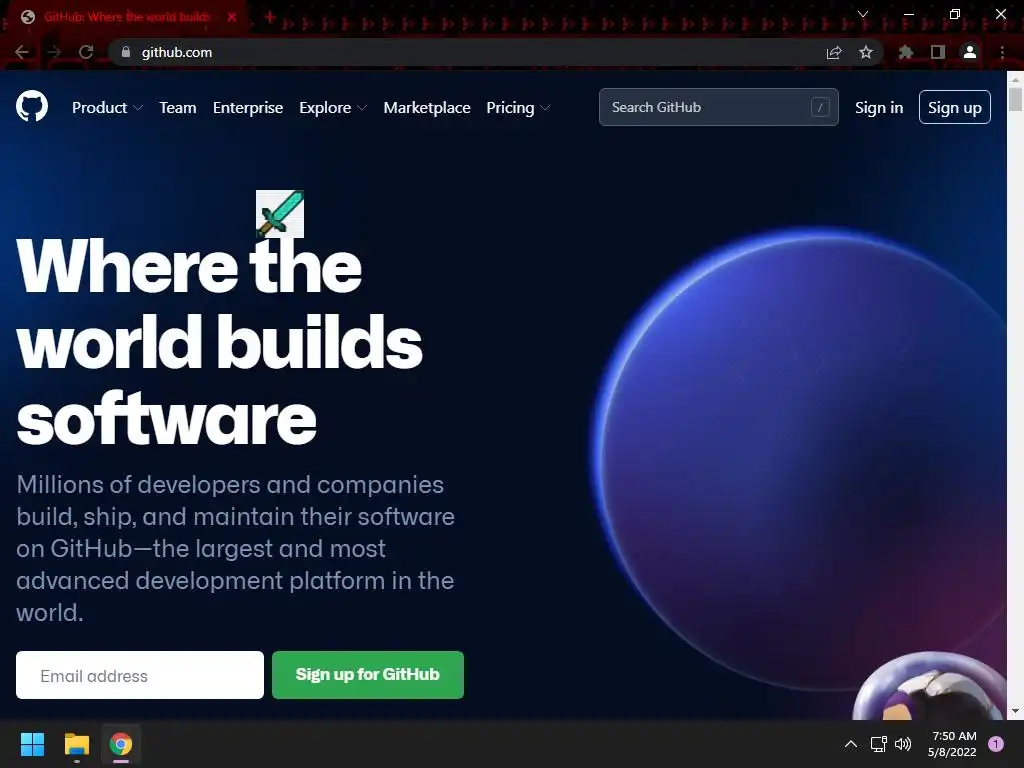Screen dimensions: 1024x768
Task: Click the scrollbar down arrow
Action: pyautogui.click(x=1015, y=711)
